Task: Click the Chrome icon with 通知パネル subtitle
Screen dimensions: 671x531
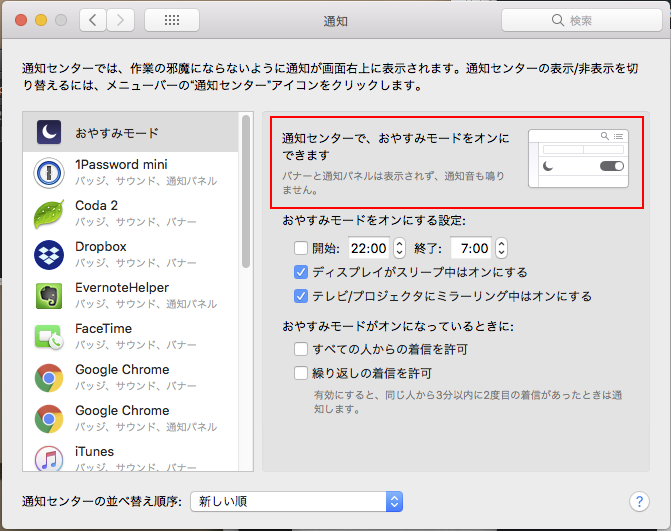Action: tap(49, 419)
